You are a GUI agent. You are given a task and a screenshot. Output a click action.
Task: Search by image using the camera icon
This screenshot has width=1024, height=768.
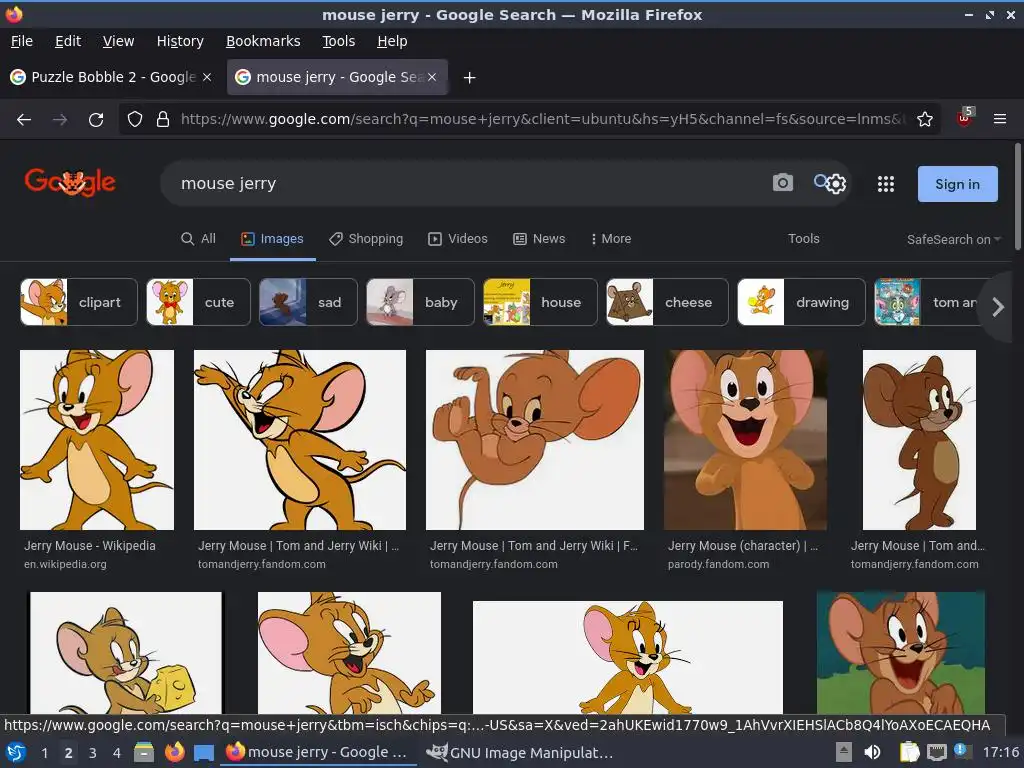782,183
